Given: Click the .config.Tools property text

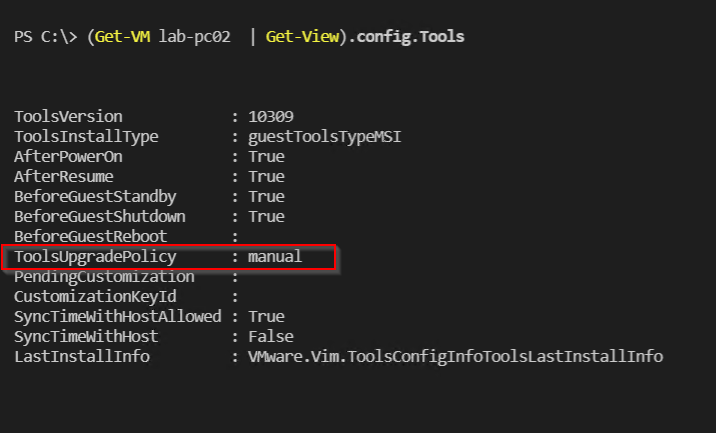Looking at the screenshot, I should coord(403,37).
